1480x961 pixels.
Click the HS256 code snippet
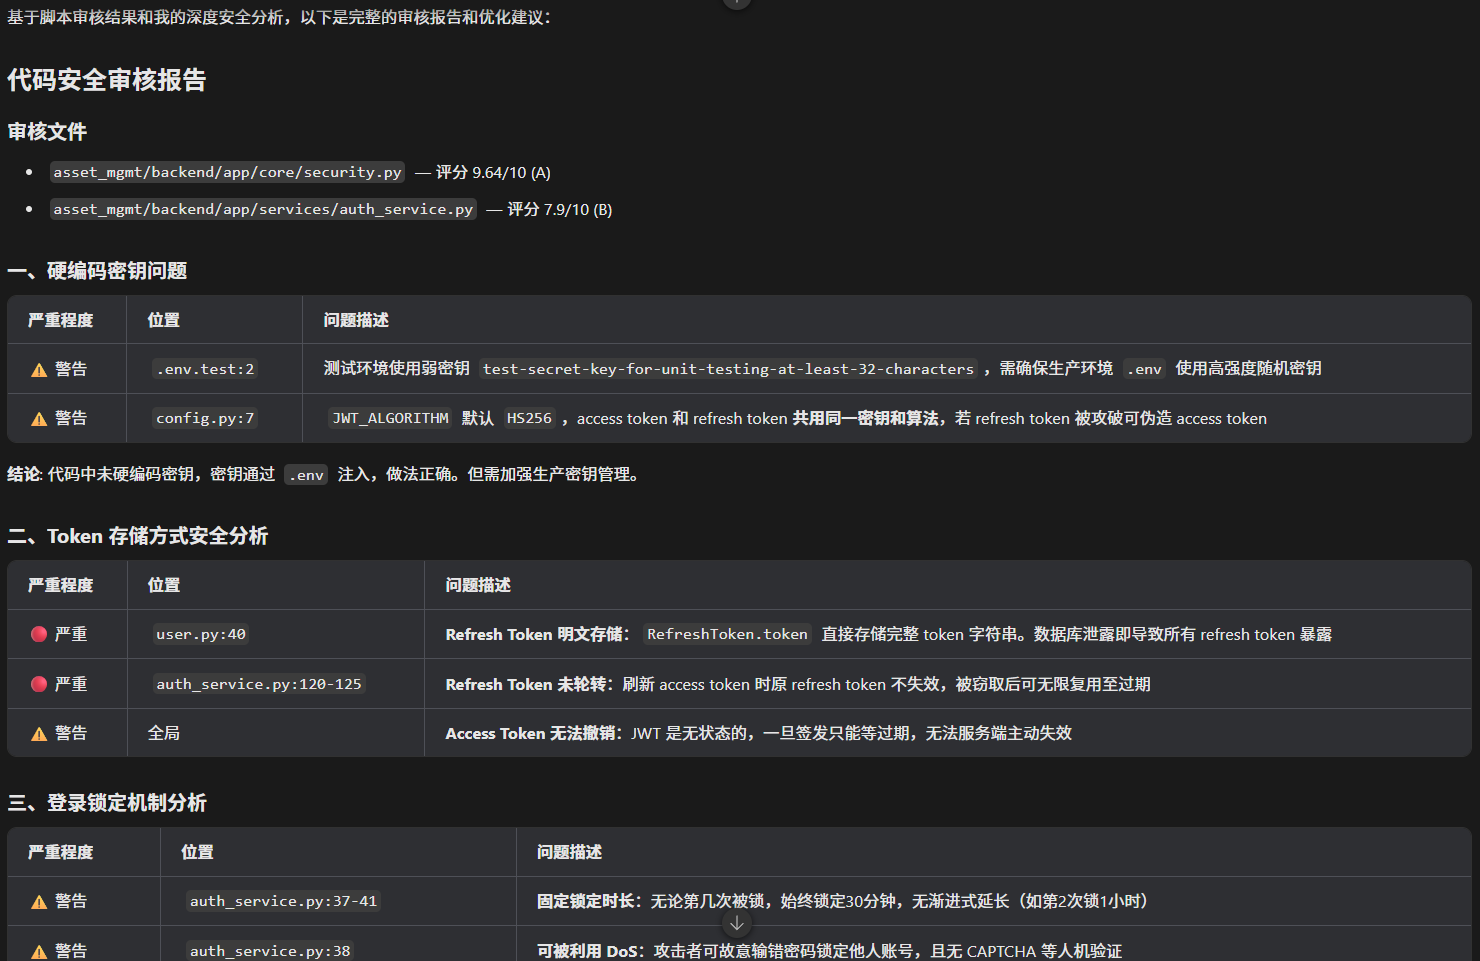pos(529,418)
